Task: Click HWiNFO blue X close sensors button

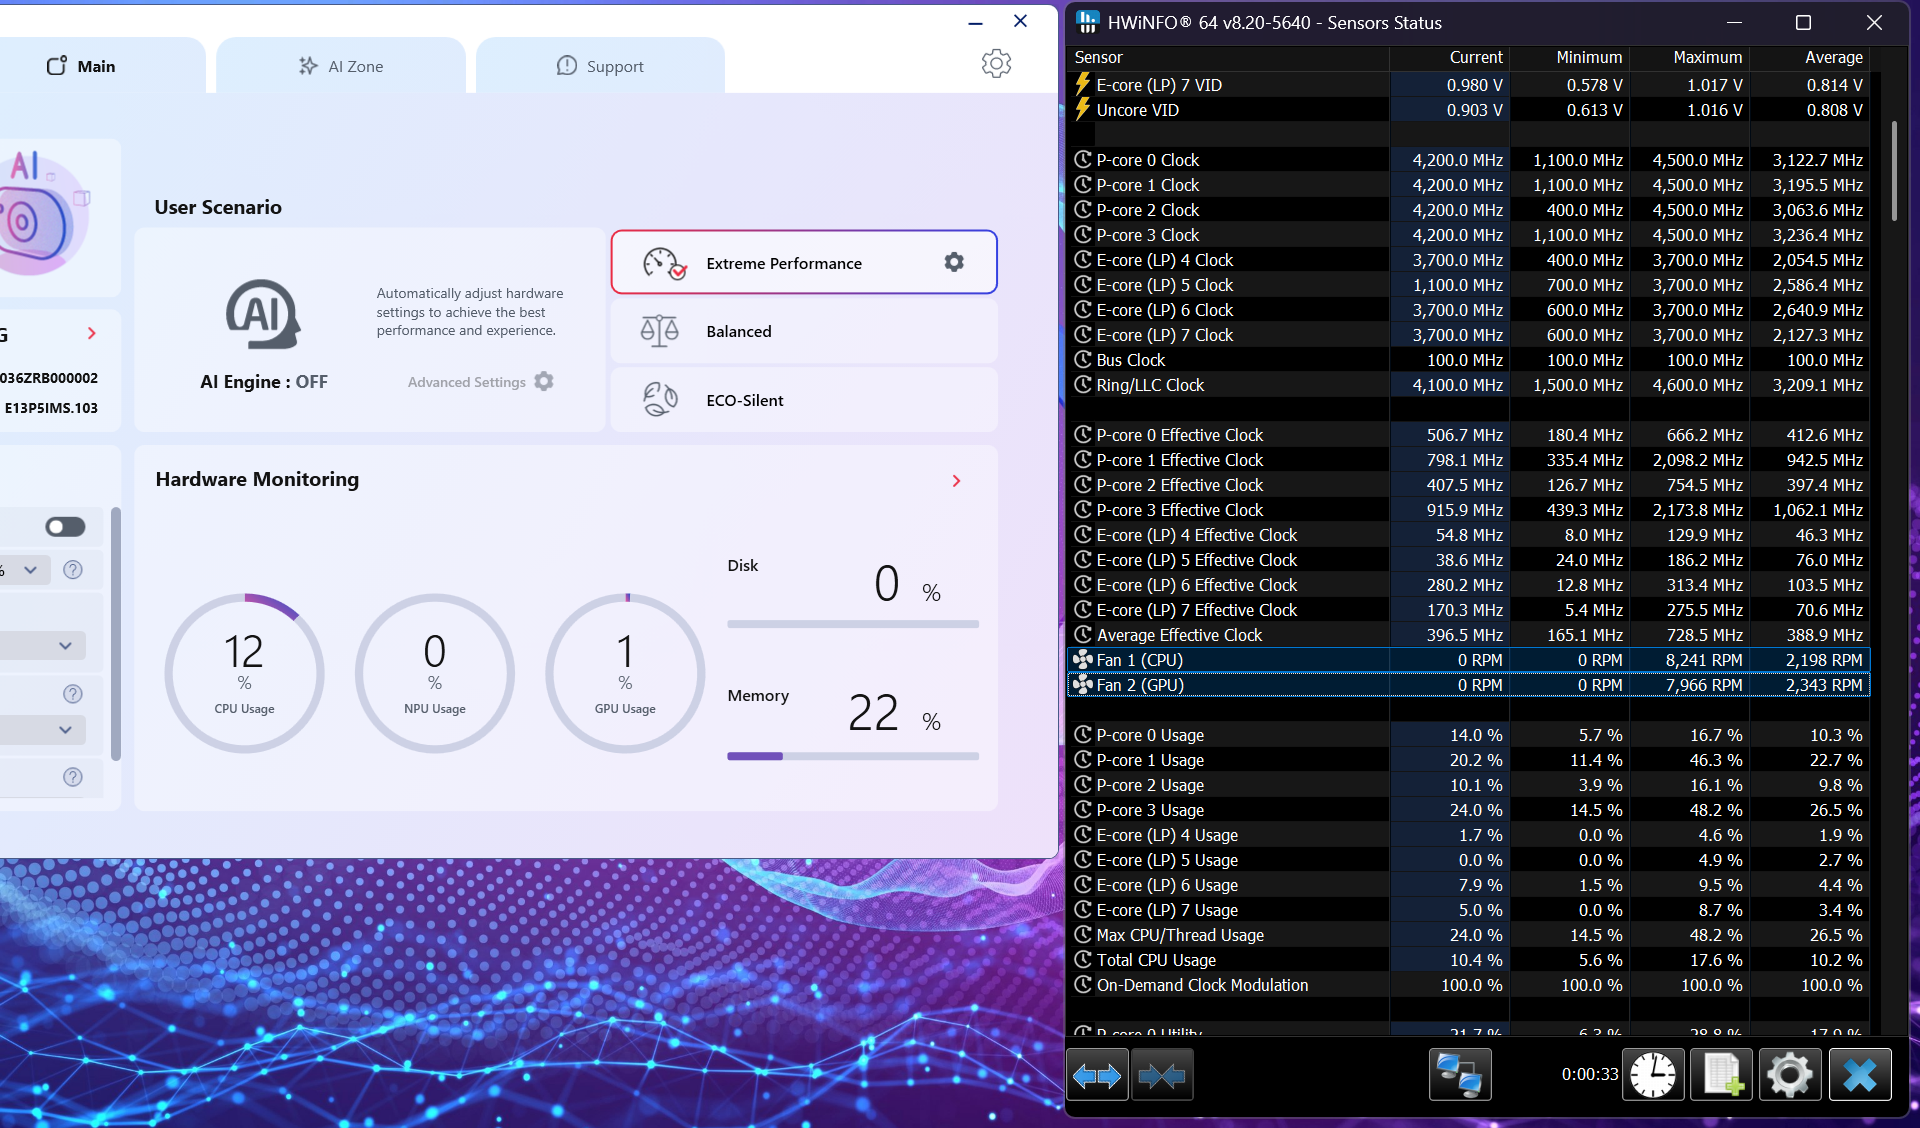Action: pyautogui.click(x=1860, y=1075)
